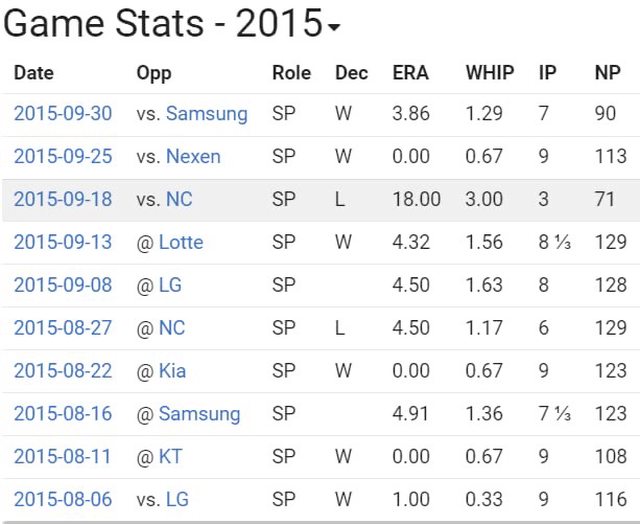Select the KT opponent link
The image size is (640, 524).
169,456
